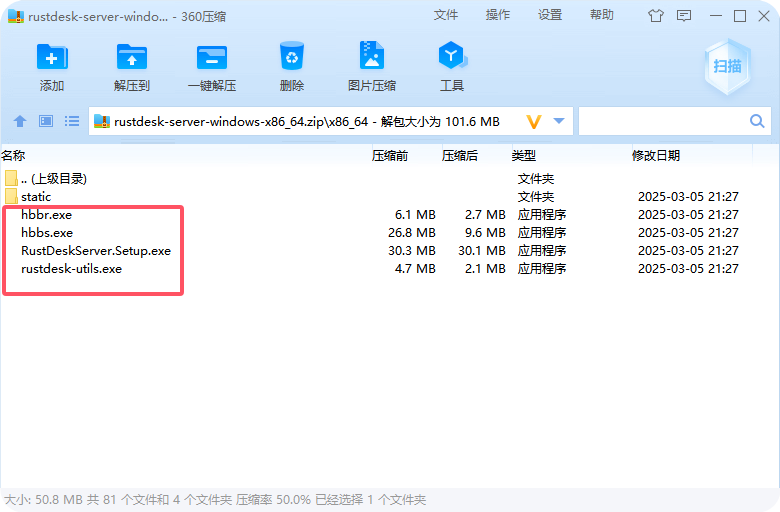Click the 解压到 (Extract to) icon

pos(132,57)
